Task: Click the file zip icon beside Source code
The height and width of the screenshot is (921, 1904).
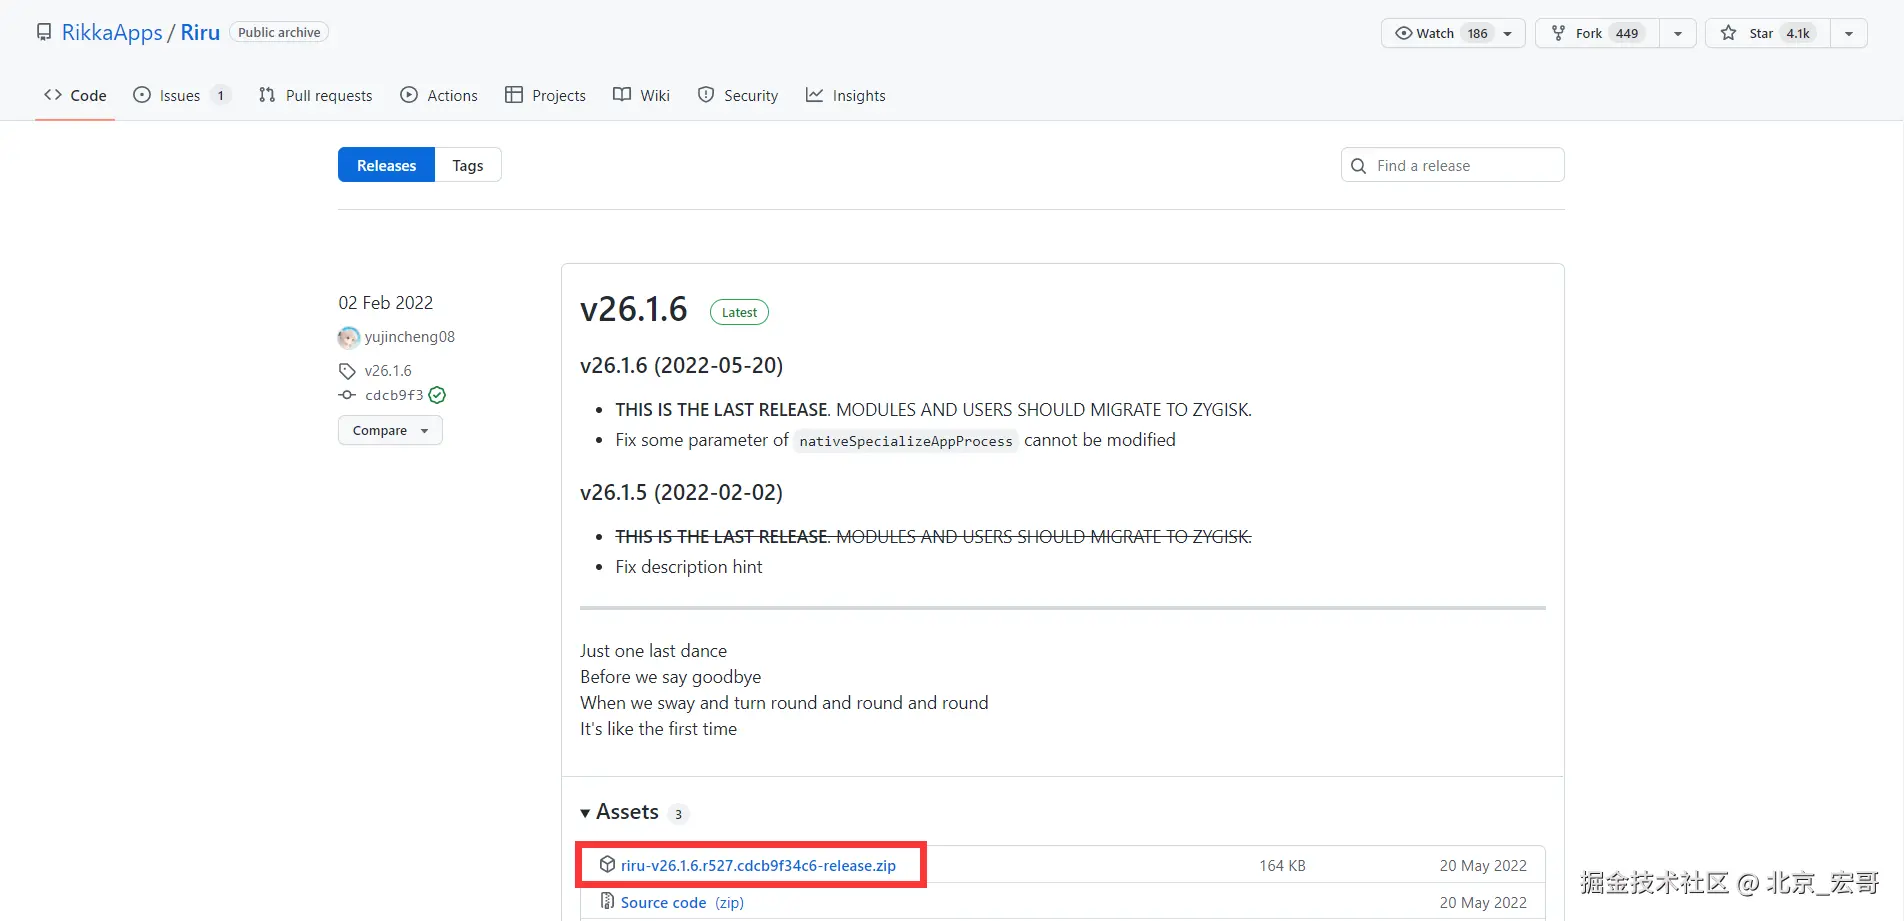Action: tap(607, 901)
